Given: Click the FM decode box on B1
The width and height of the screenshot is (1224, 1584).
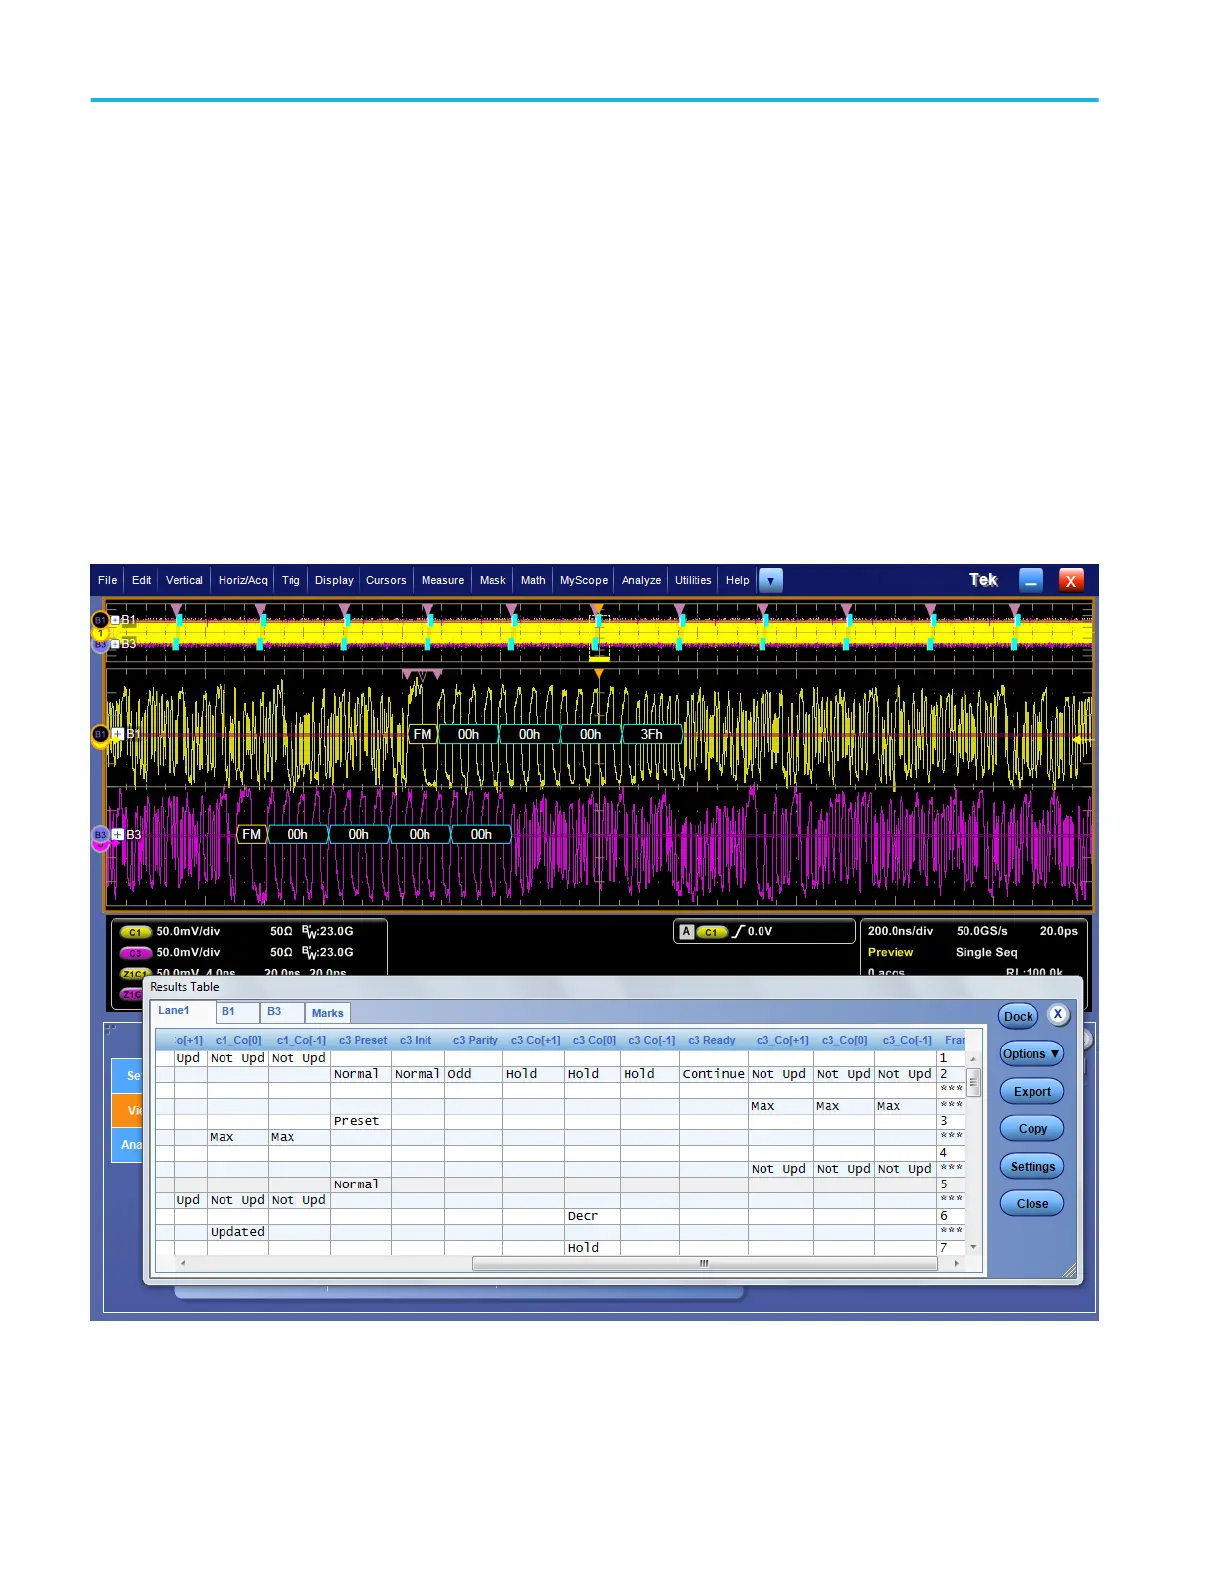Looking at the screenshot, I should pyautogui.click(x=422, y=734).
